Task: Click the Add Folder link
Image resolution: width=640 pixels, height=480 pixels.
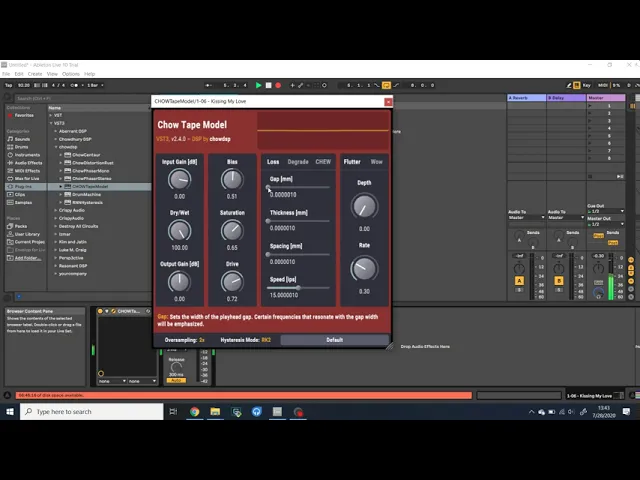Action: pos(24,258)
